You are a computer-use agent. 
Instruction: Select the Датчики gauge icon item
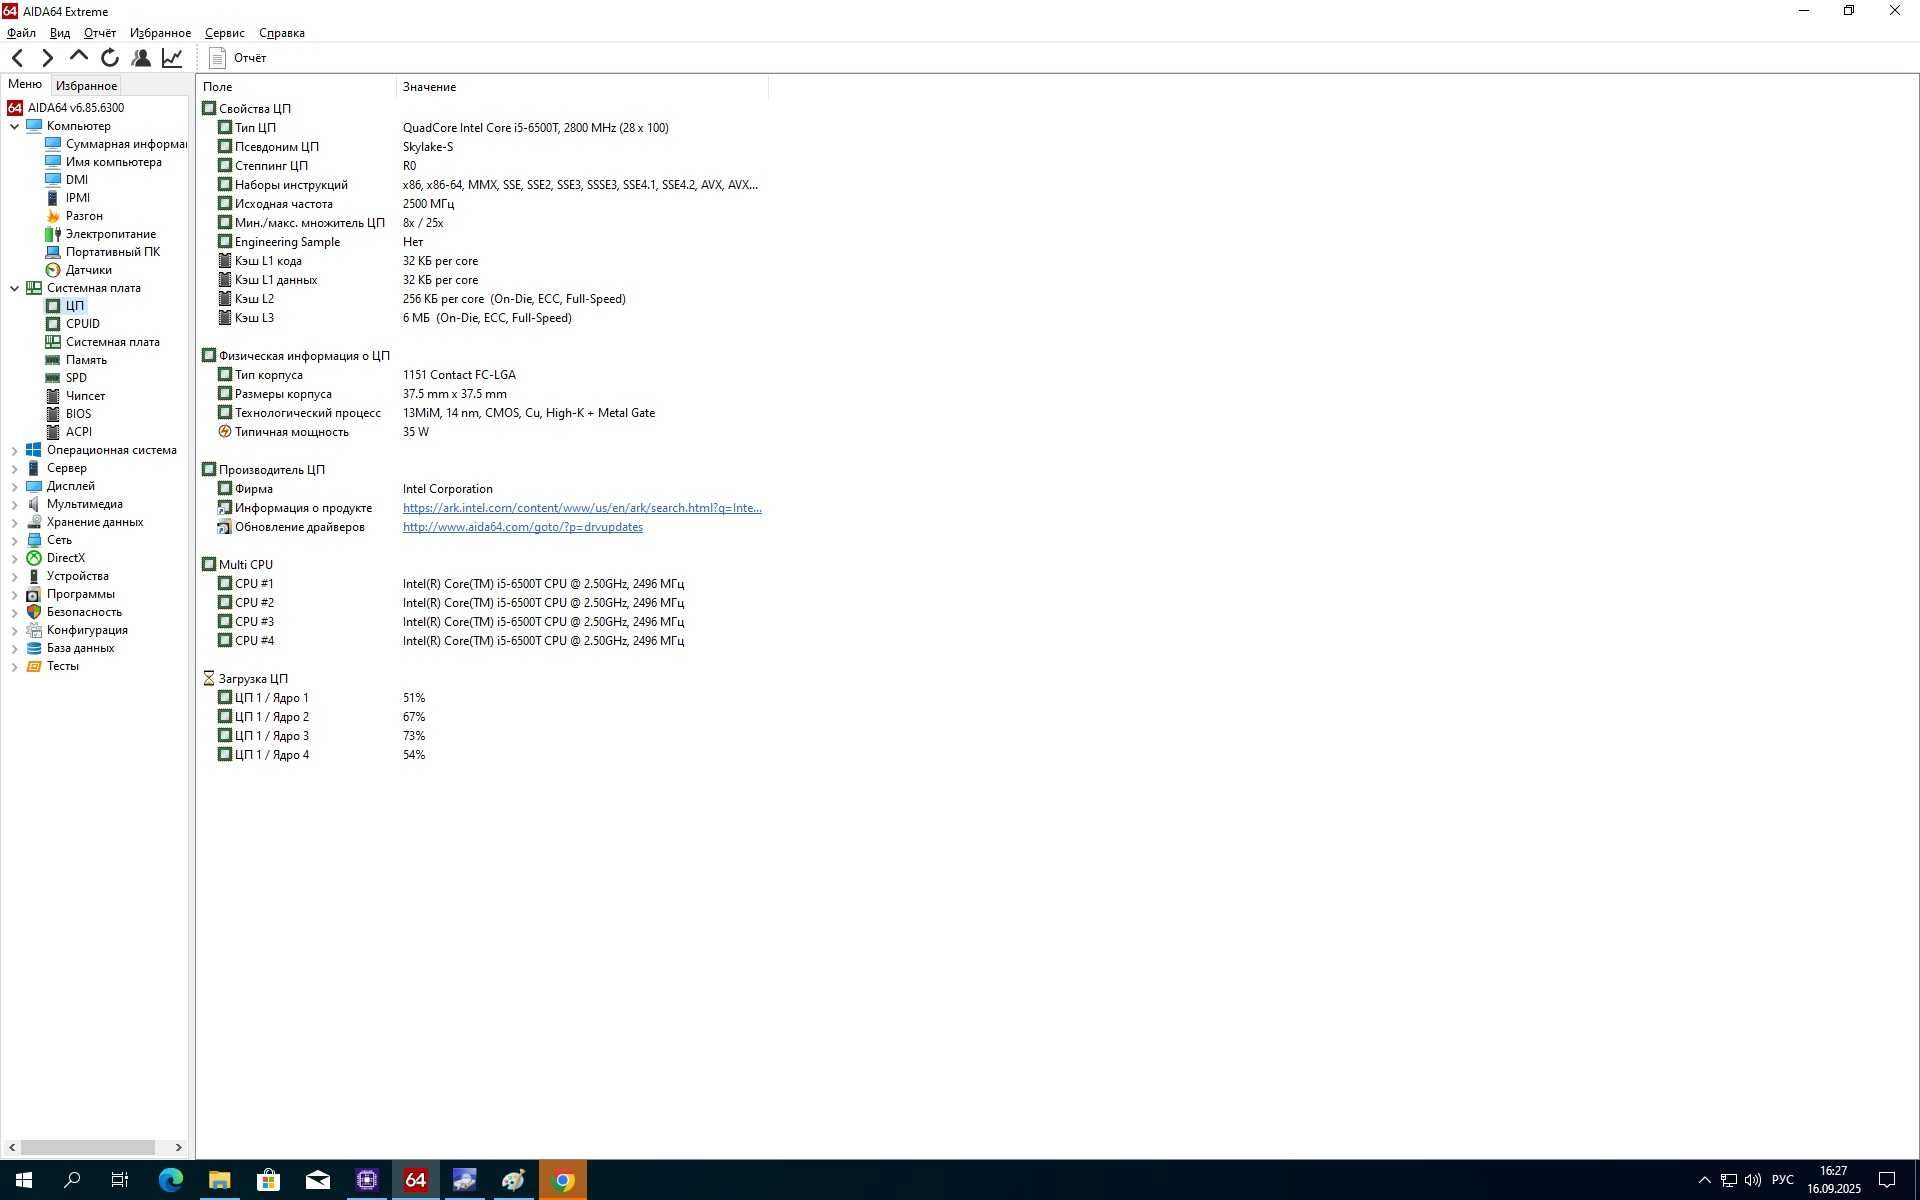(79, 270)
